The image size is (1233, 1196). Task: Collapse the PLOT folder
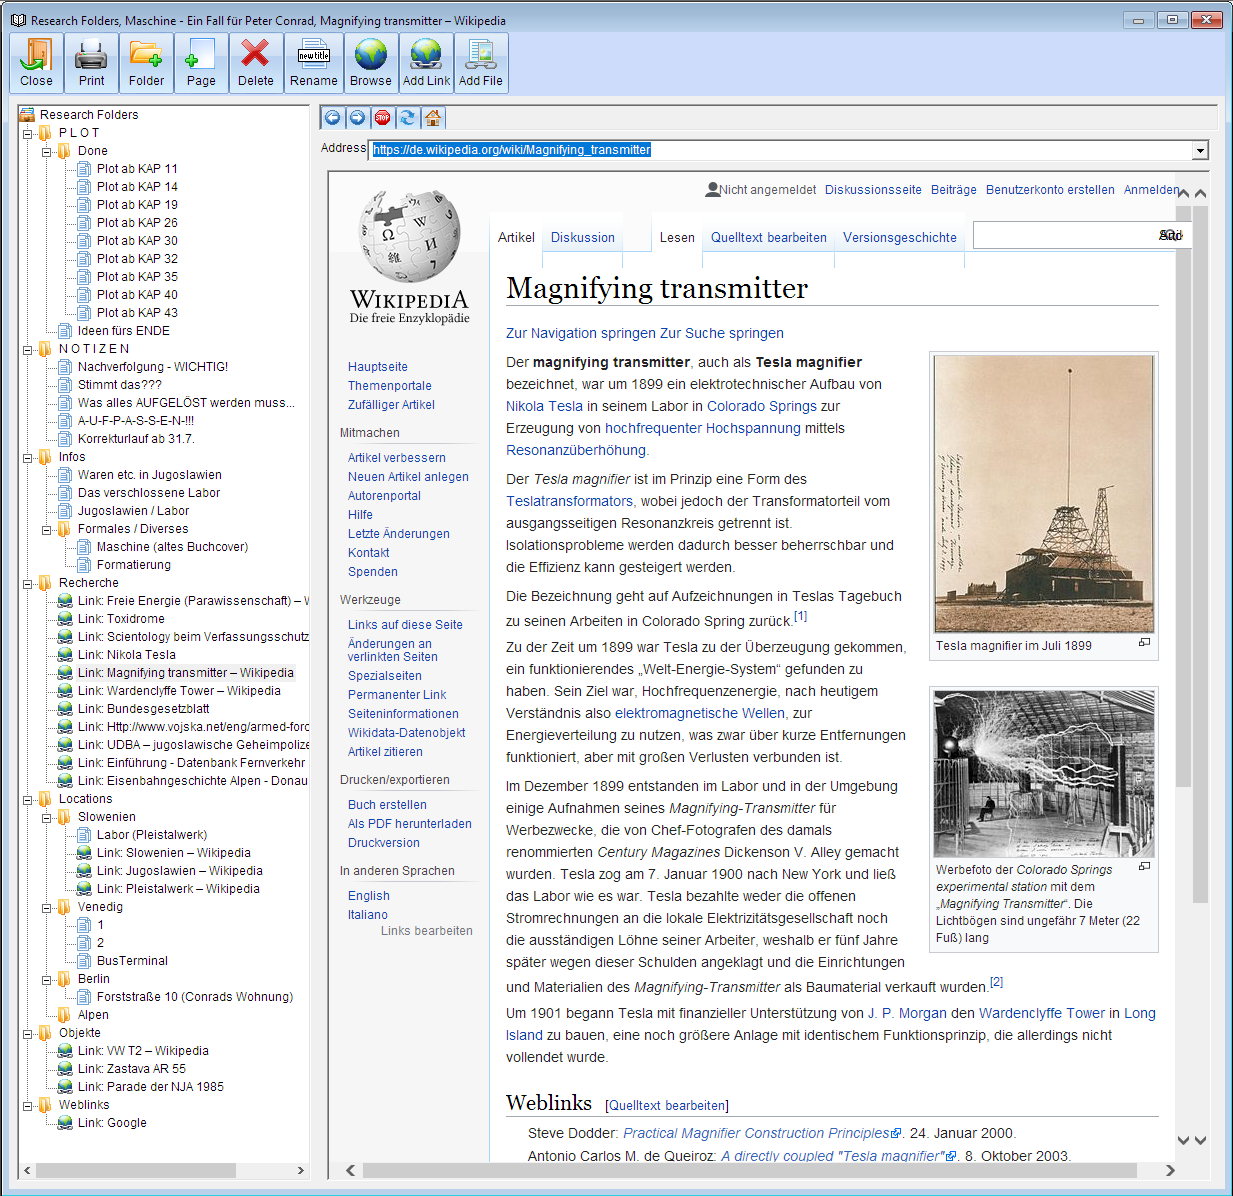tap(28, 133)
